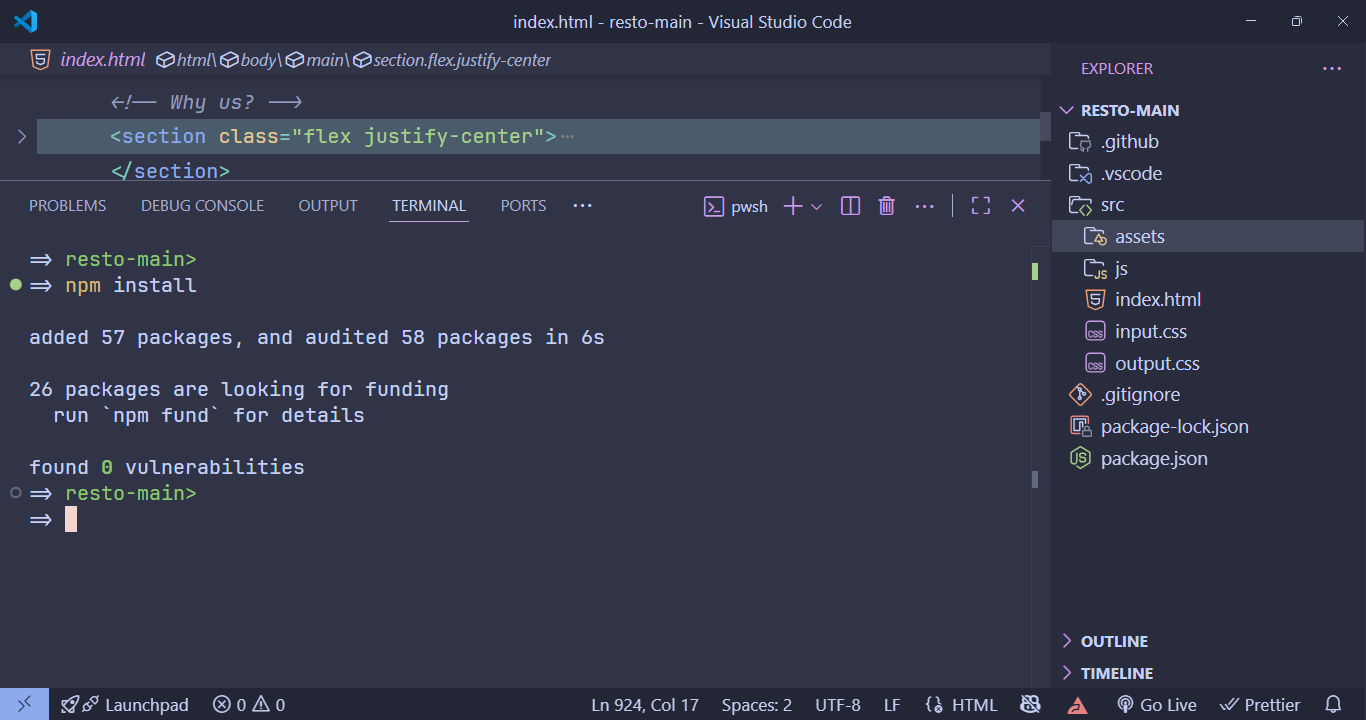
Task: Start the server with Go Live
Action: click(1156, 704)
